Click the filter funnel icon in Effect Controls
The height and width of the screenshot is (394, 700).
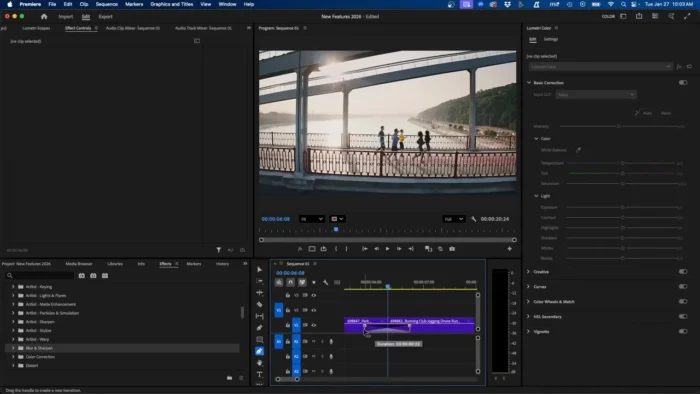pos(219,250)
